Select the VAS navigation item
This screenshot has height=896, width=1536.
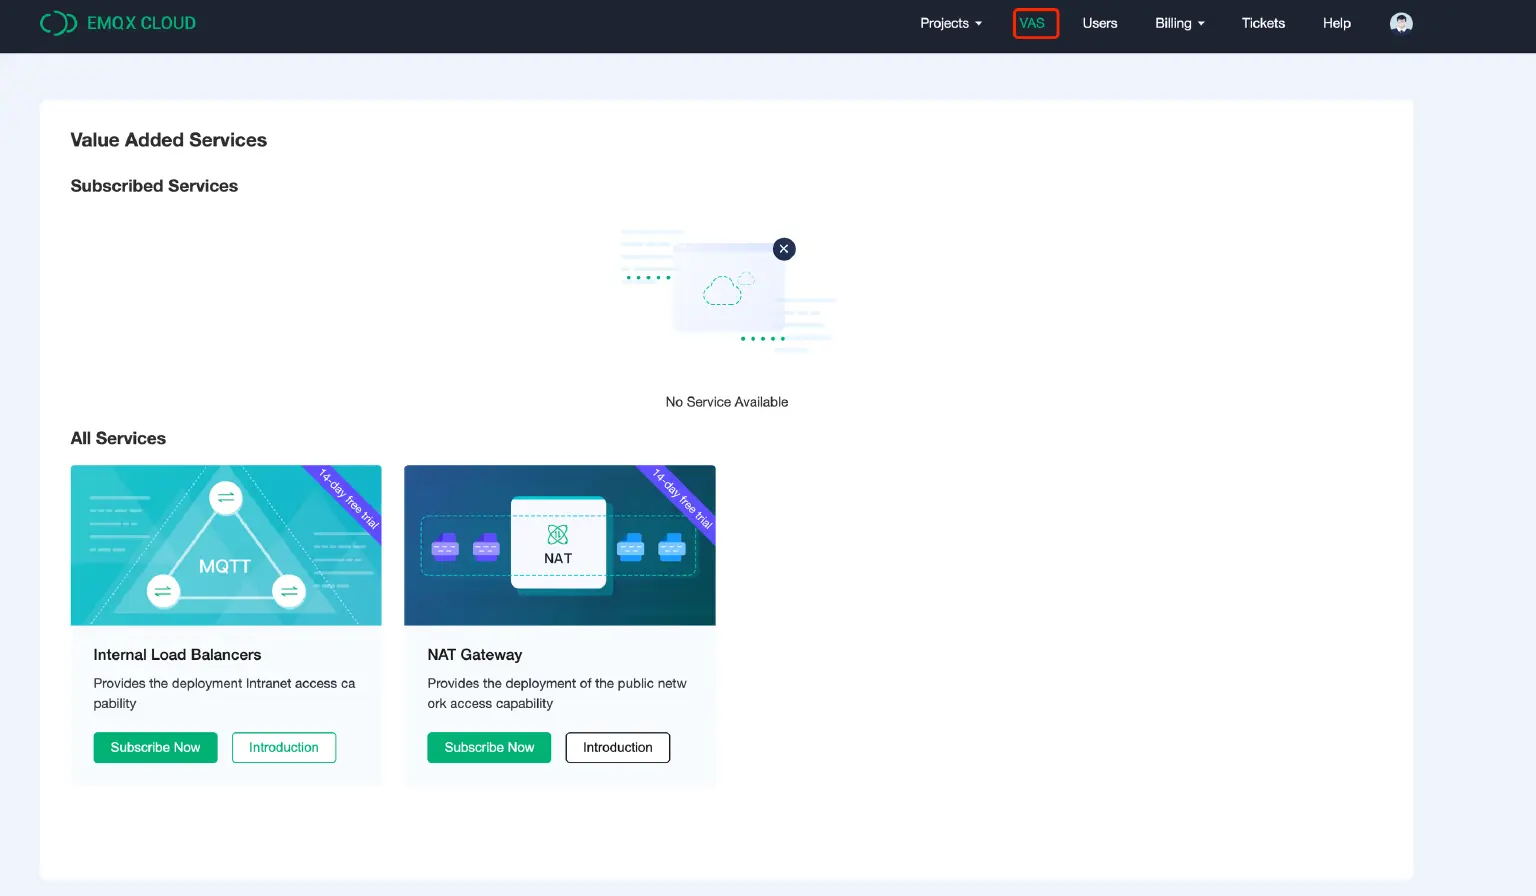coord(1035,23)
